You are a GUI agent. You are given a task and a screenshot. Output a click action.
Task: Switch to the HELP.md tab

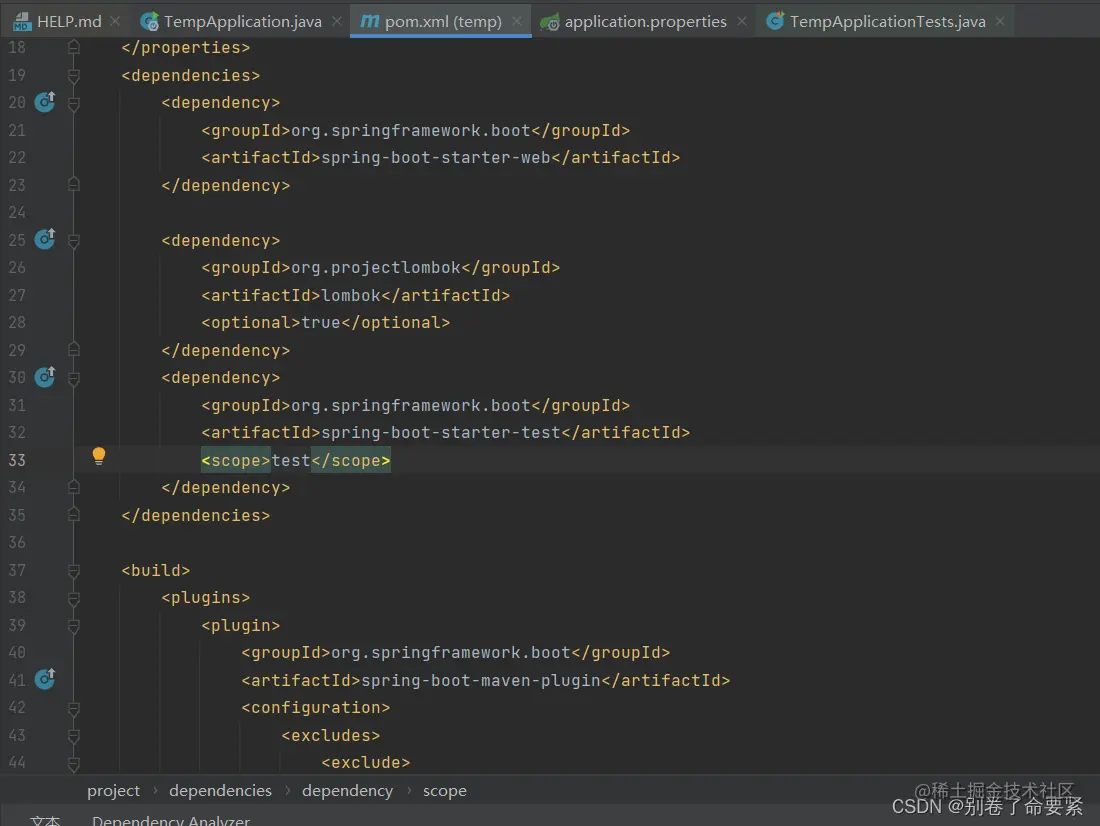[68, 21]
